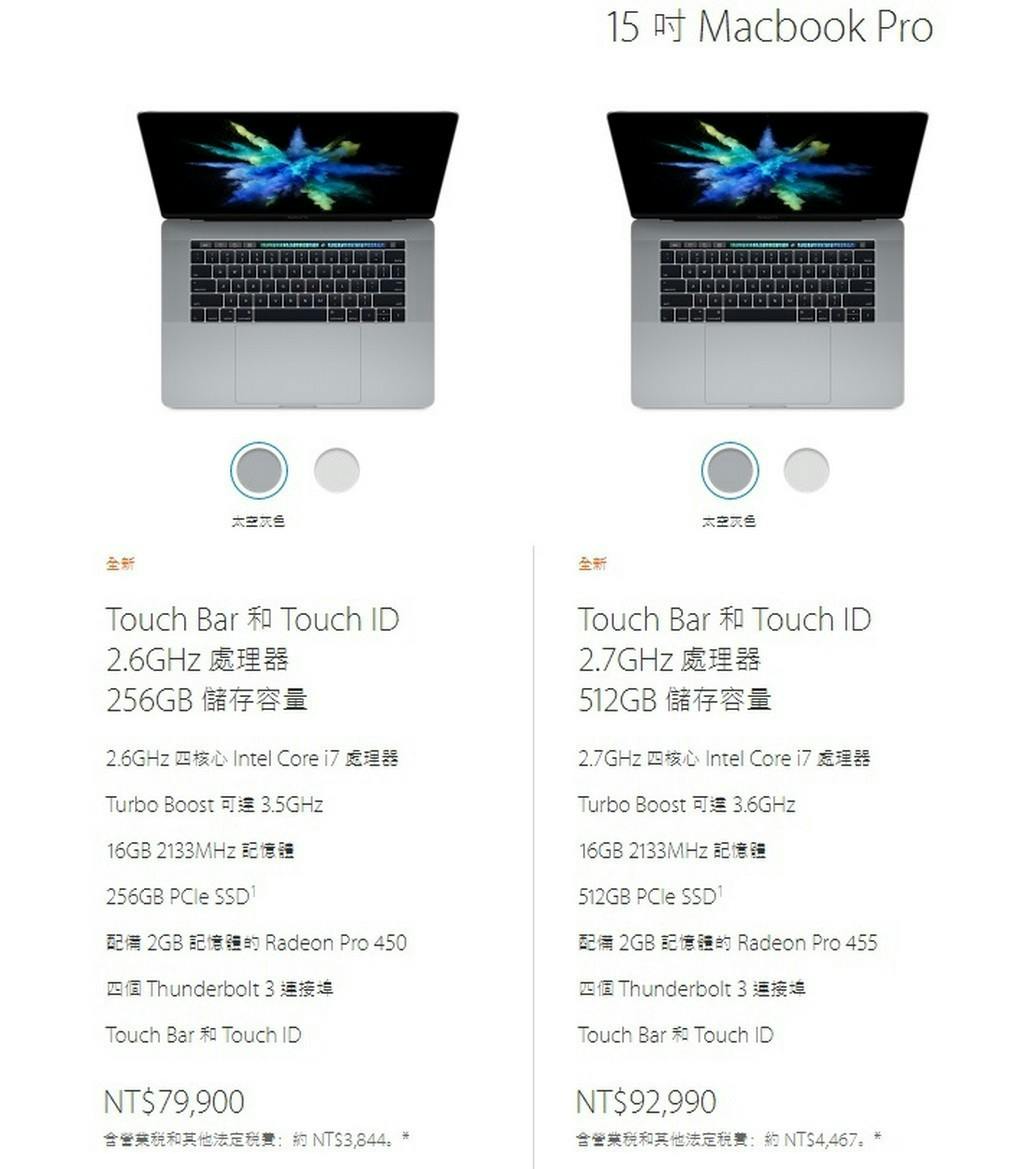Click the NT$92,990 price
The height and width of the screenshot is (1169, 1024).
point(646,1102)
